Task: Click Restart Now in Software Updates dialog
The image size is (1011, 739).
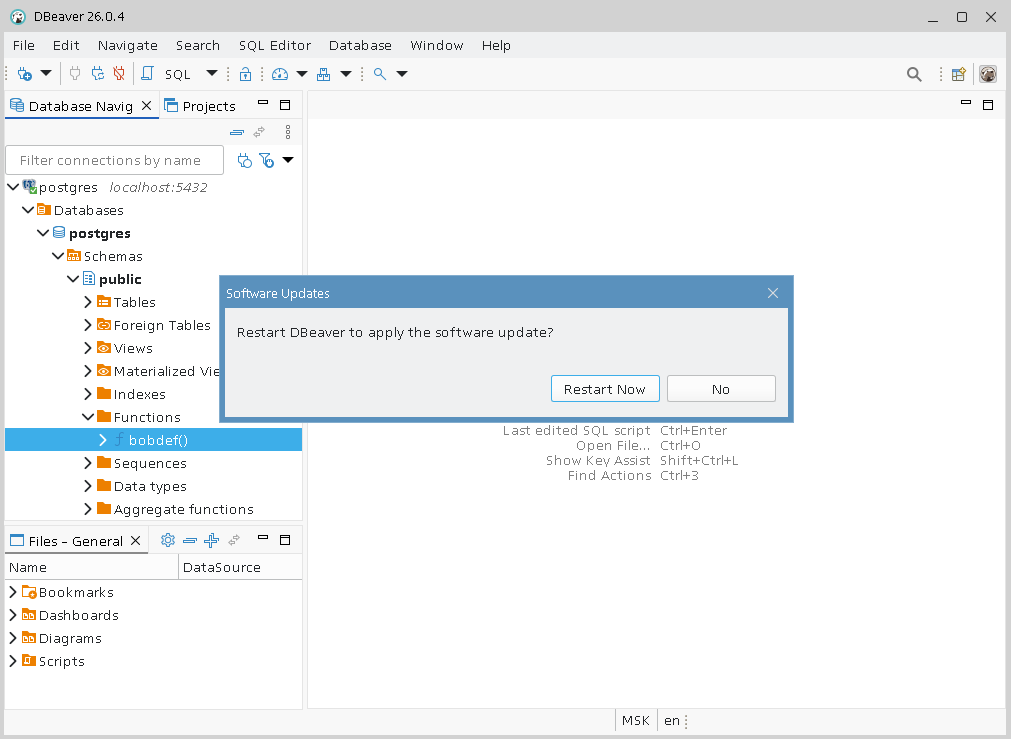Action: [605, 389]
